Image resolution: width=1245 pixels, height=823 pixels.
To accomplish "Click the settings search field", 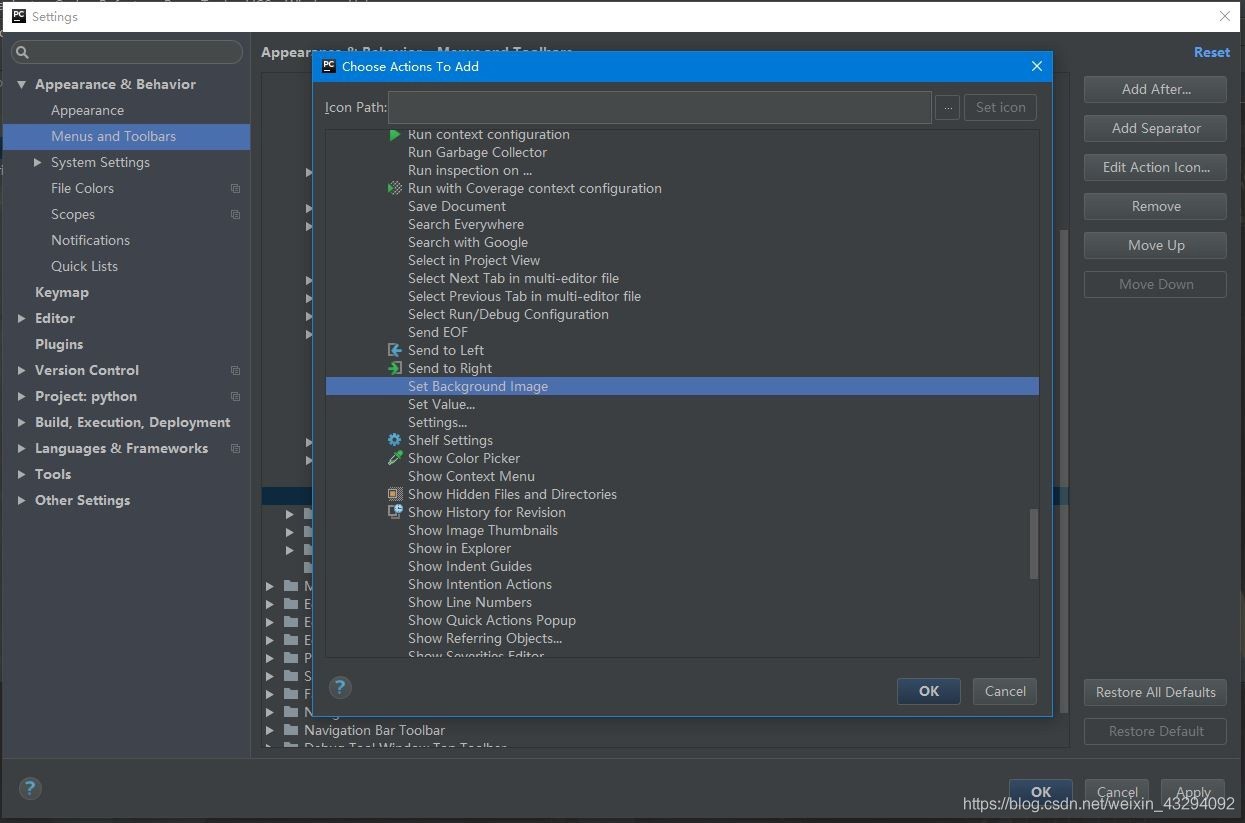I will coord(127,52).
